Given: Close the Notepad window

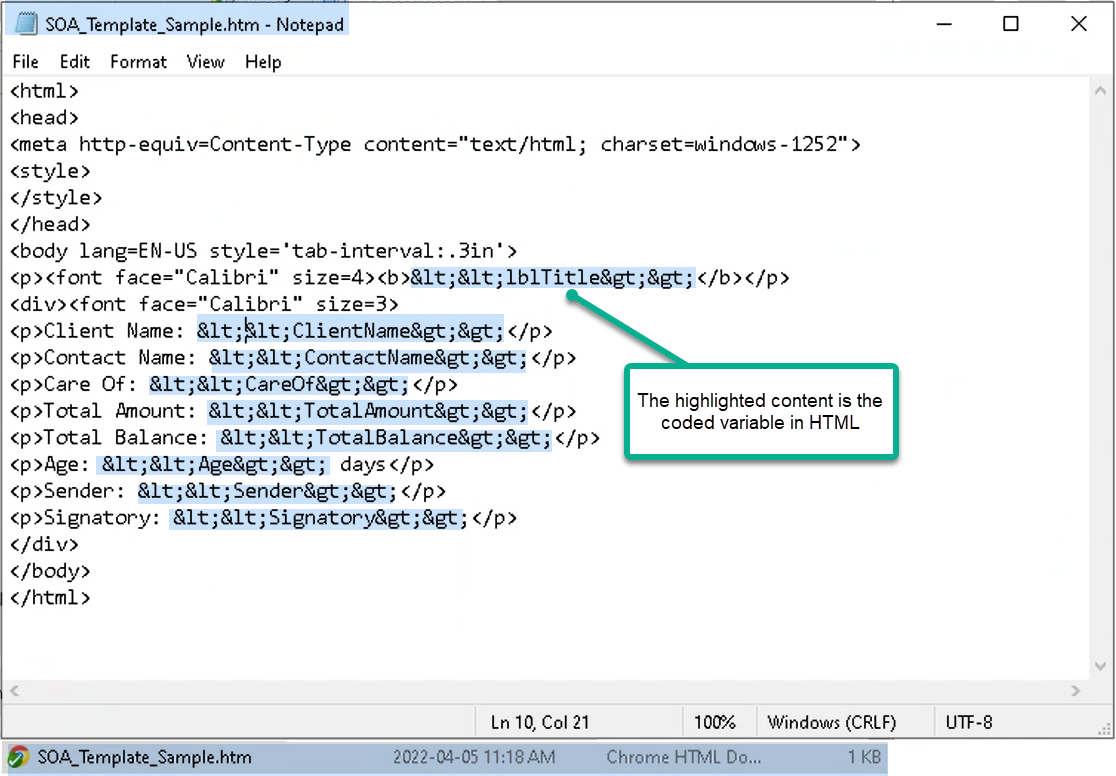Looking at the screenshot, I should coord(1079,24).
